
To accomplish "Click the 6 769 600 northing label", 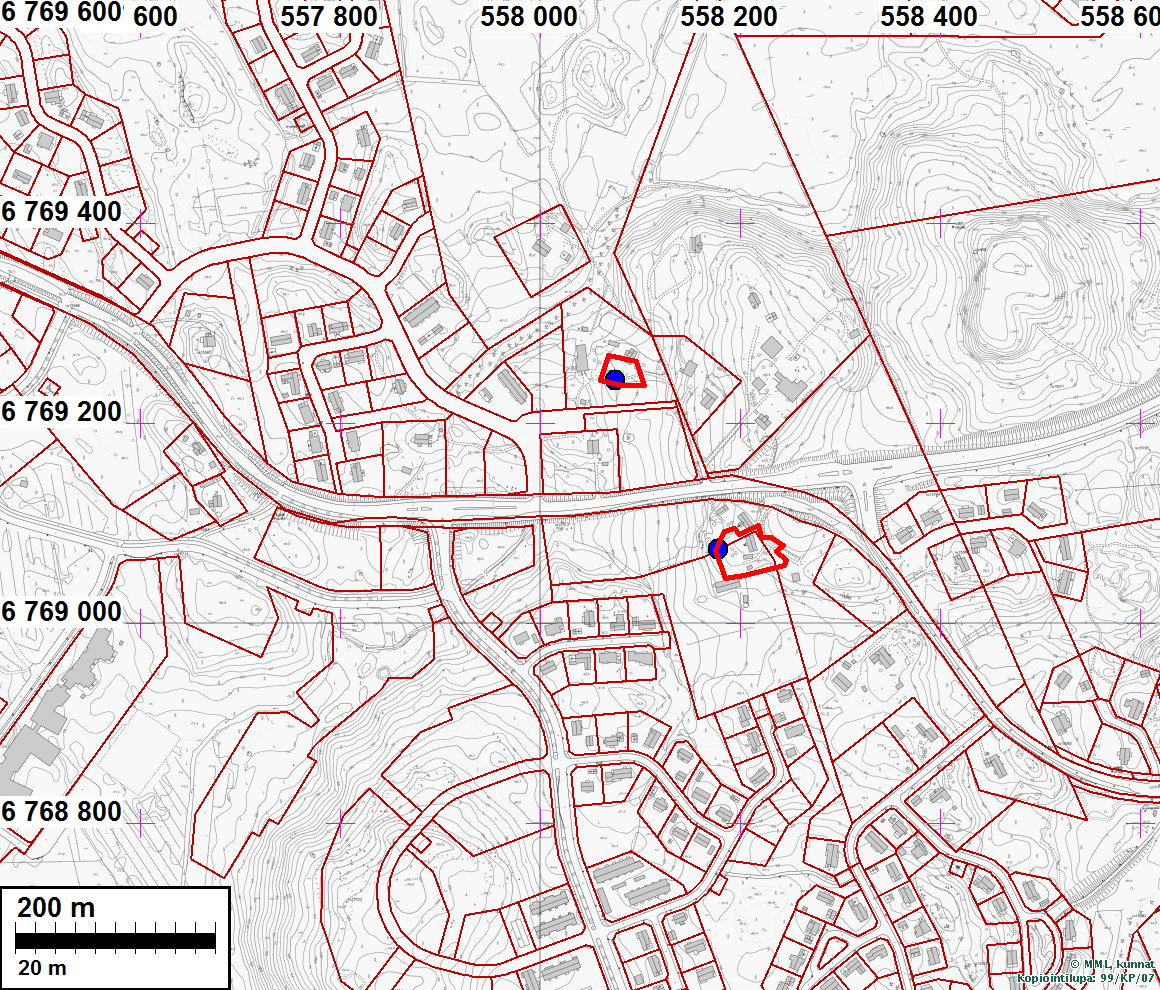I will pos(61,12).
